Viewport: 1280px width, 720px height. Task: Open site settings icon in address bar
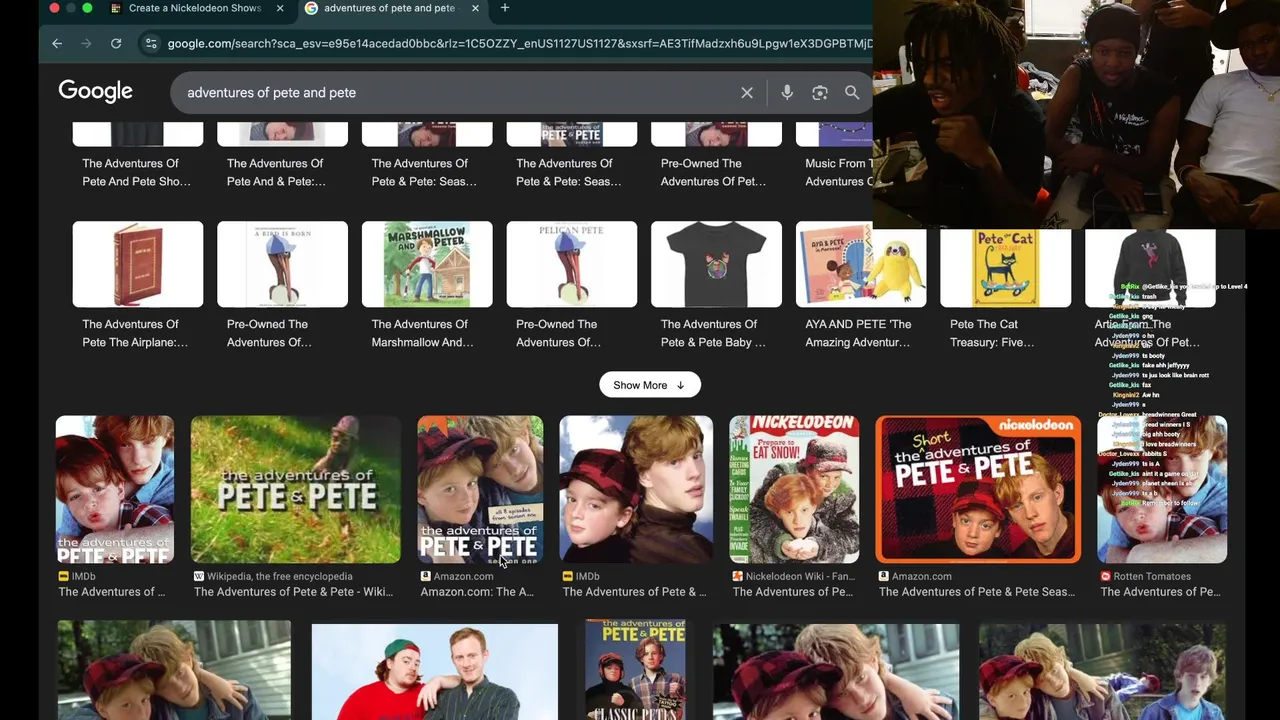pos(151,43)
